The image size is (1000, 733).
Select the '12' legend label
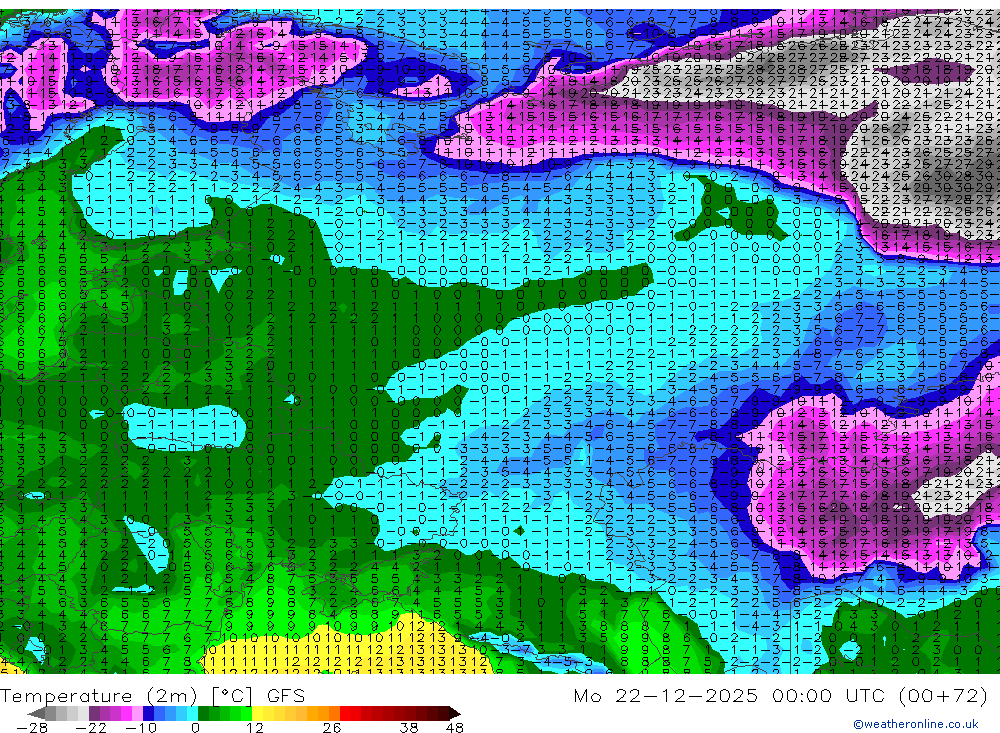click(x=255, y=727)
